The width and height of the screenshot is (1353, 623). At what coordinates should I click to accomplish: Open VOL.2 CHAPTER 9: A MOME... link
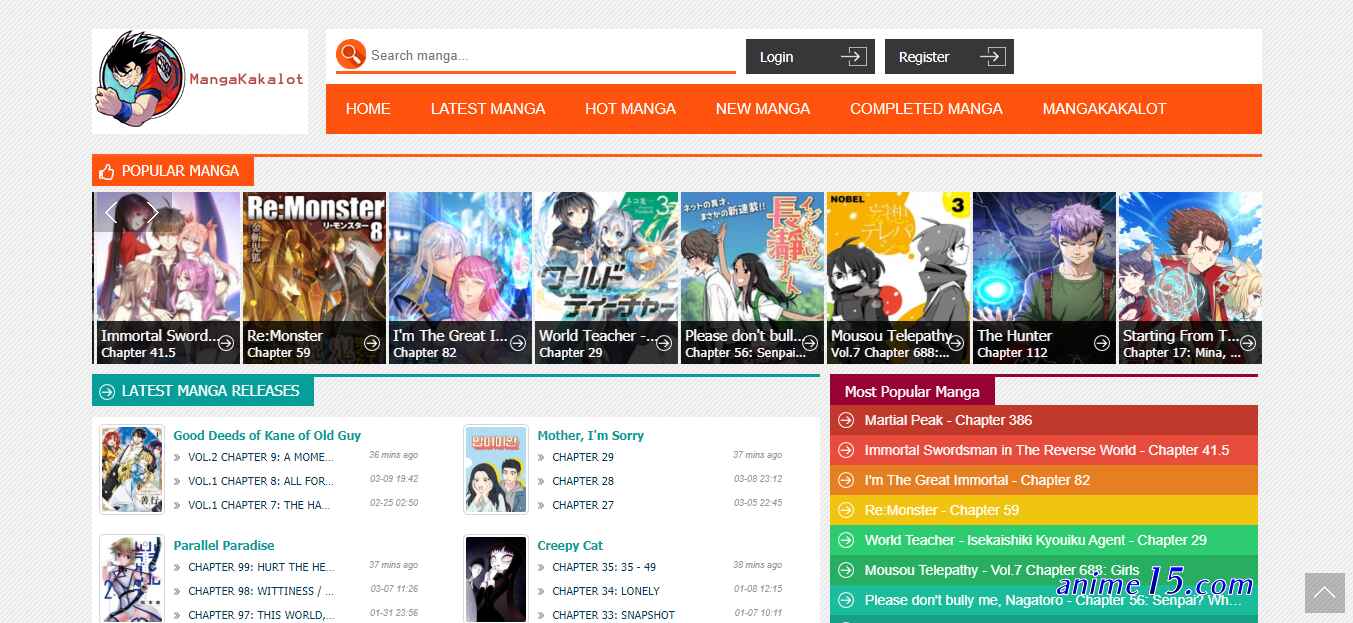[261, 457]
